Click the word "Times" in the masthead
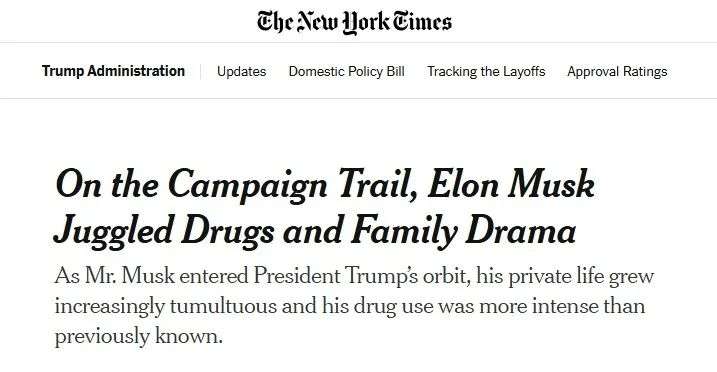 (423, 21)
